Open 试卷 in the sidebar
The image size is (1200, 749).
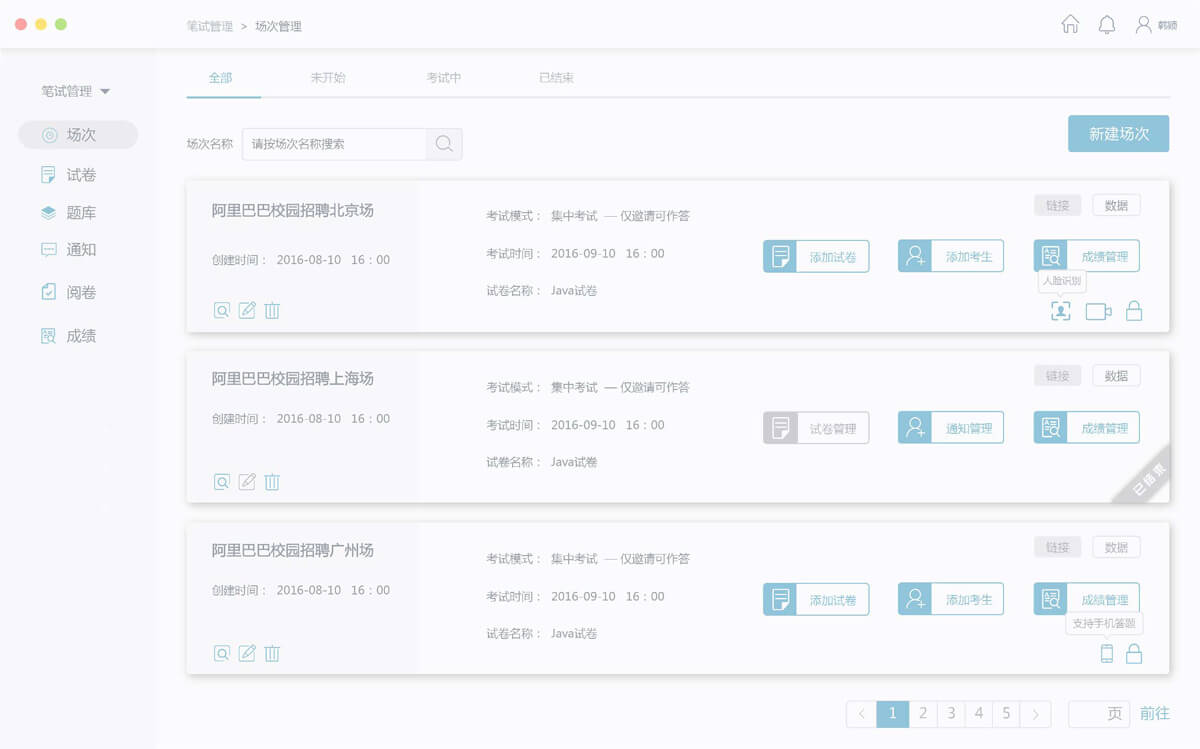coord(68,175)
